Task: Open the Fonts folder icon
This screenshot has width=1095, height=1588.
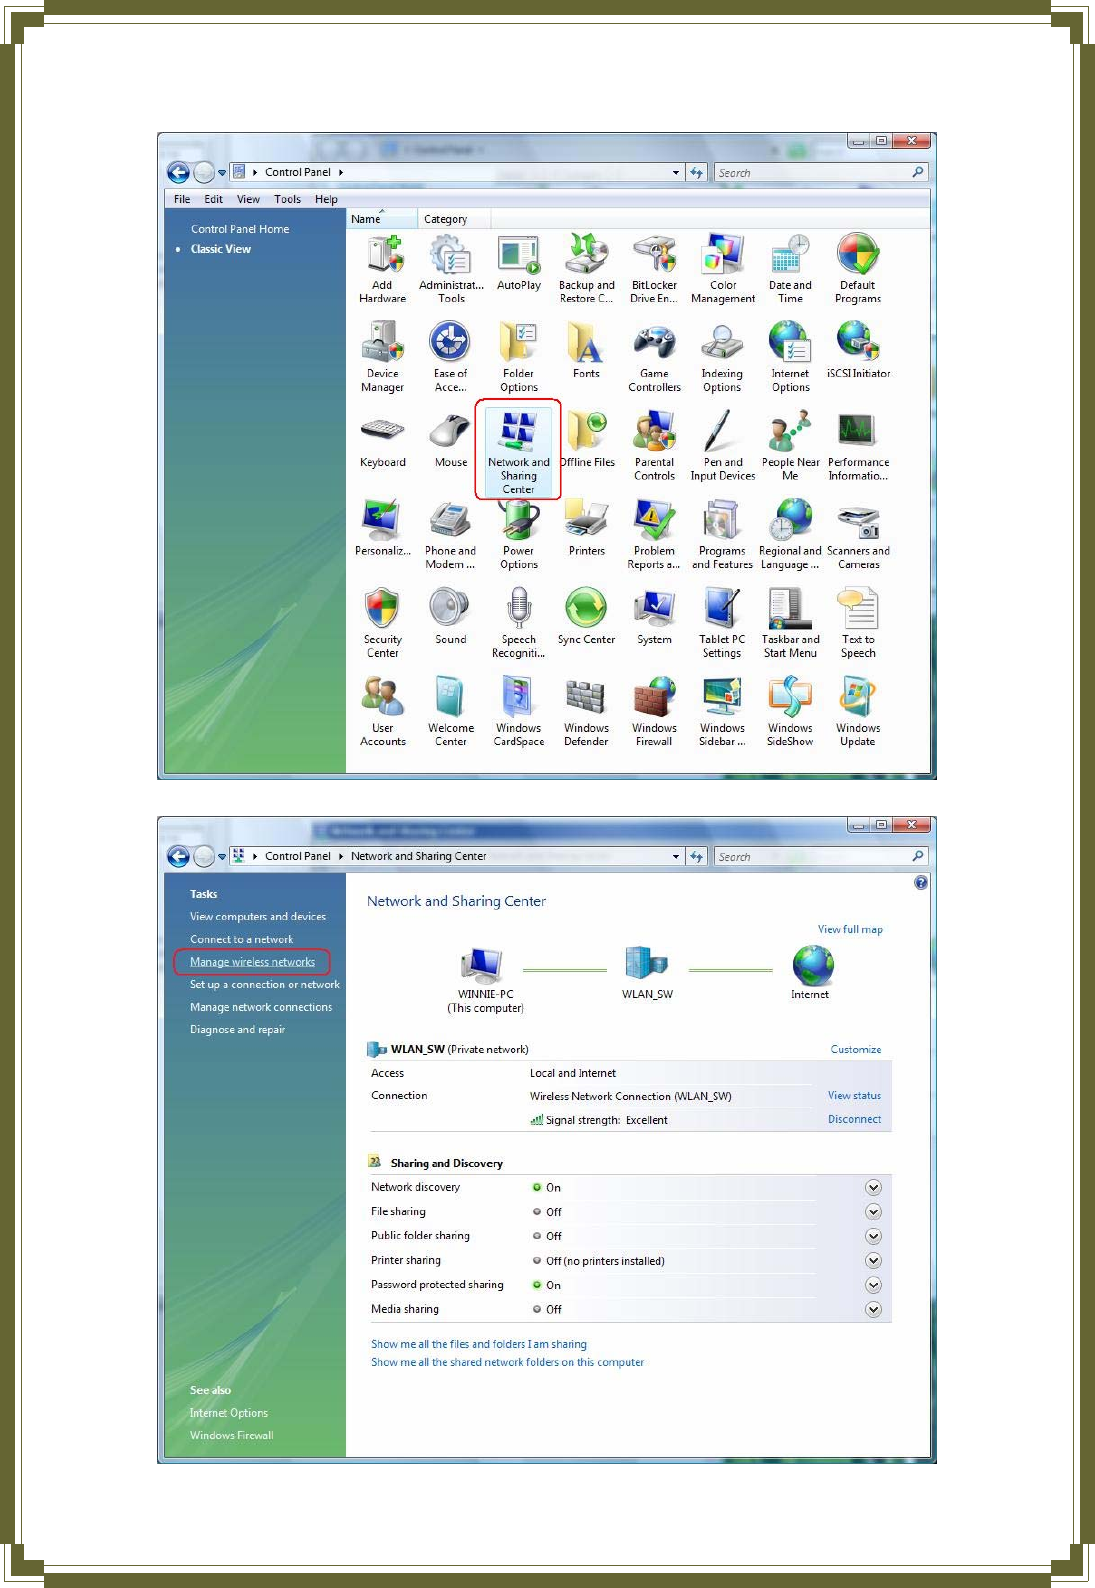Action: [587, 350]
